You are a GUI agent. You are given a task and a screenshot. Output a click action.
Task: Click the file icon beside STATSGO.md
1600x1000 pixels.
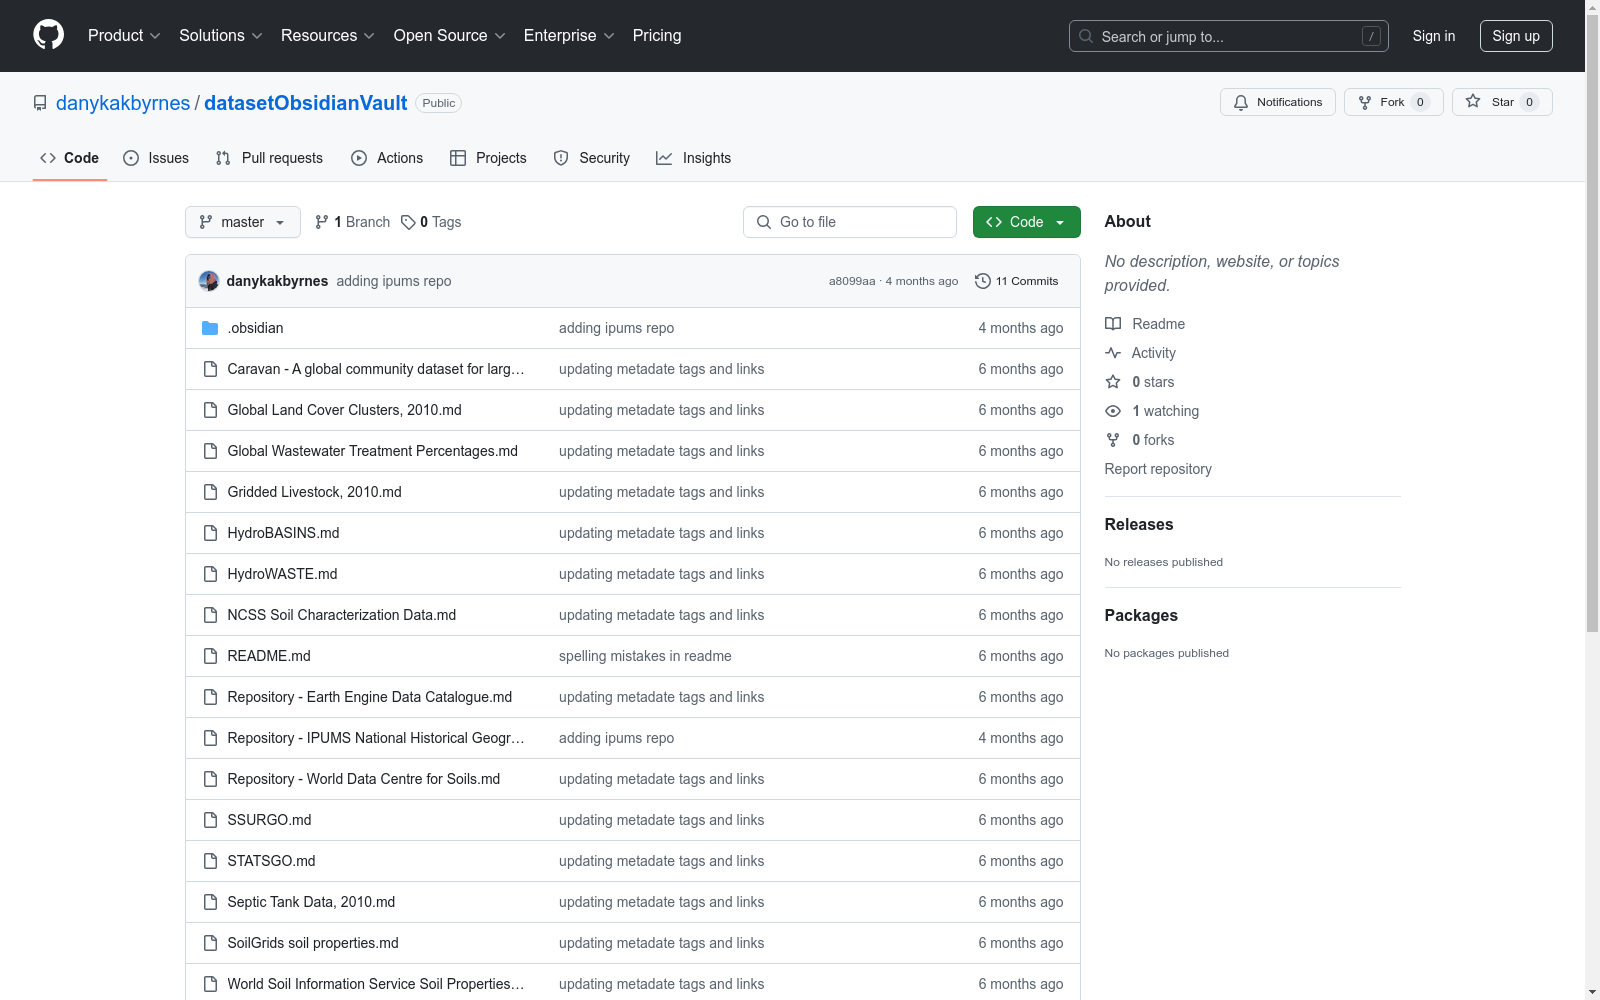point(210,861)
